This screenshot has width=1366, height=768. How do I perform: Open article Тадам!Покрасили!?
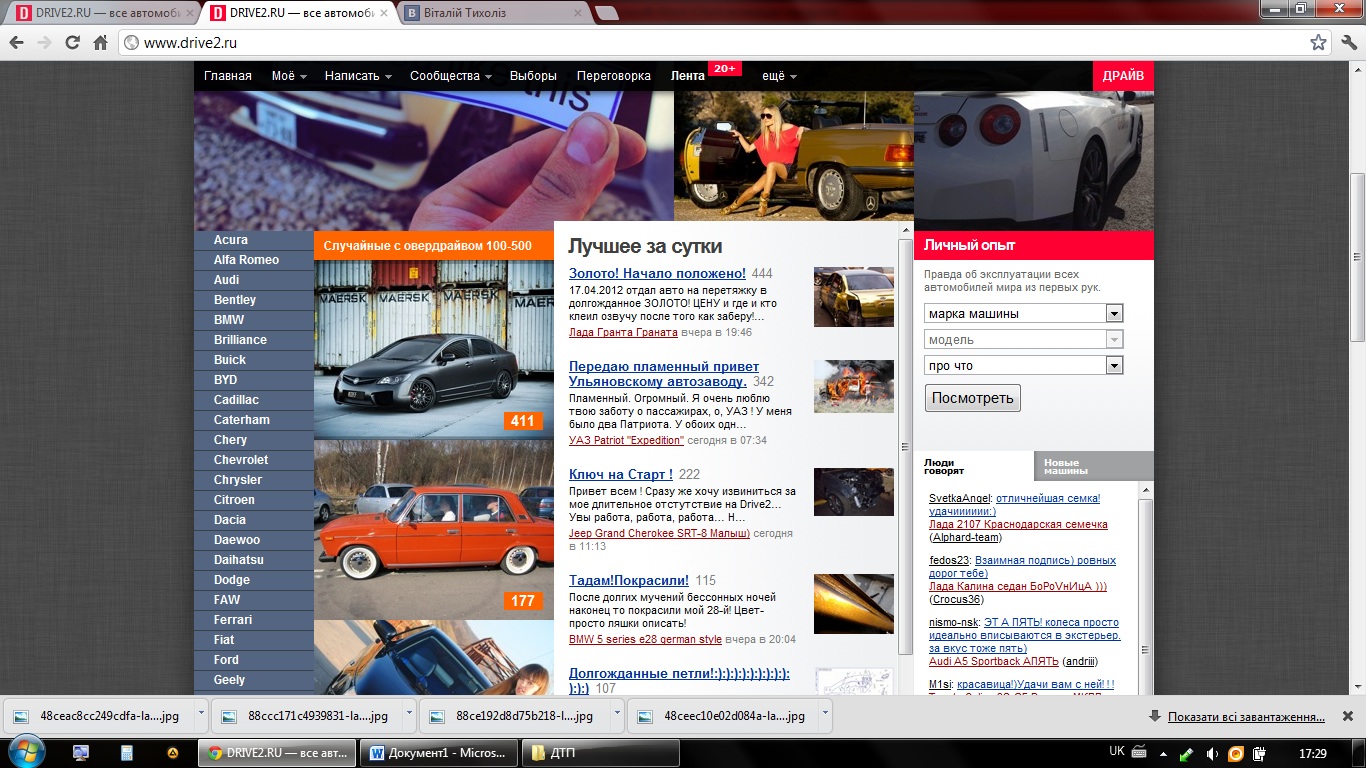tap(629, 580)
